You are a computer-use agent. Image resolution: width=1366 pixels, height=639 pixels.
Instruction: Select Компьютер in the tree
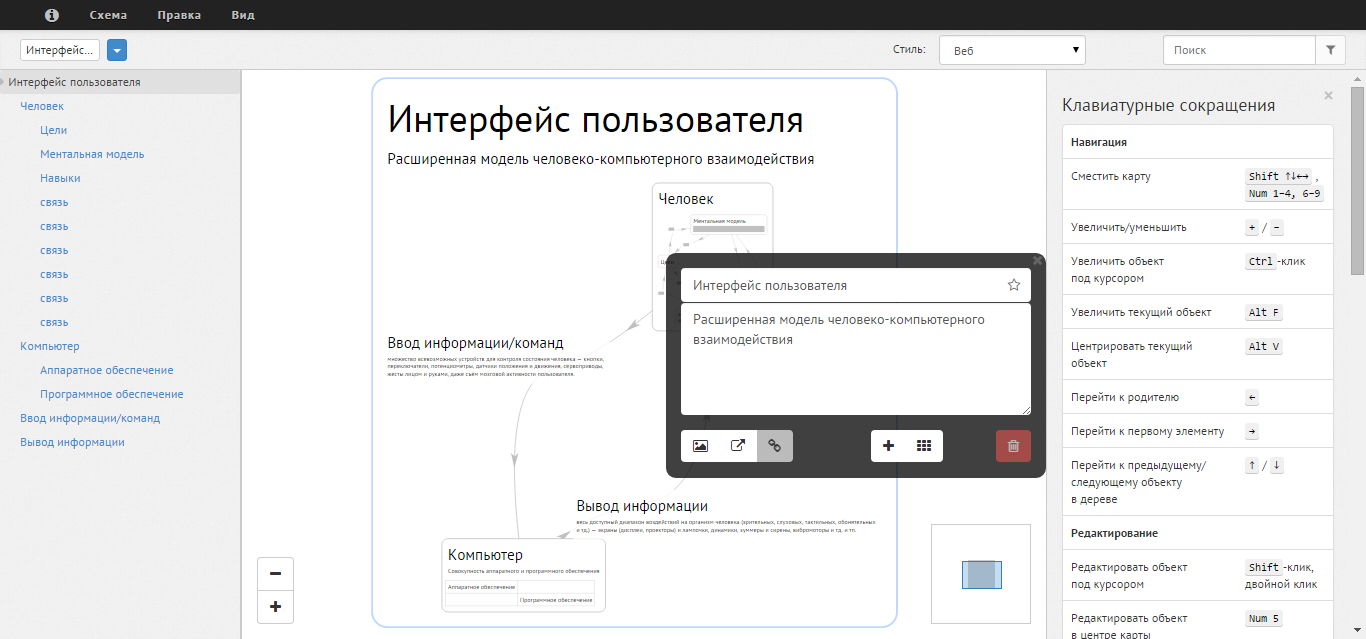click(x=50, y=346)
